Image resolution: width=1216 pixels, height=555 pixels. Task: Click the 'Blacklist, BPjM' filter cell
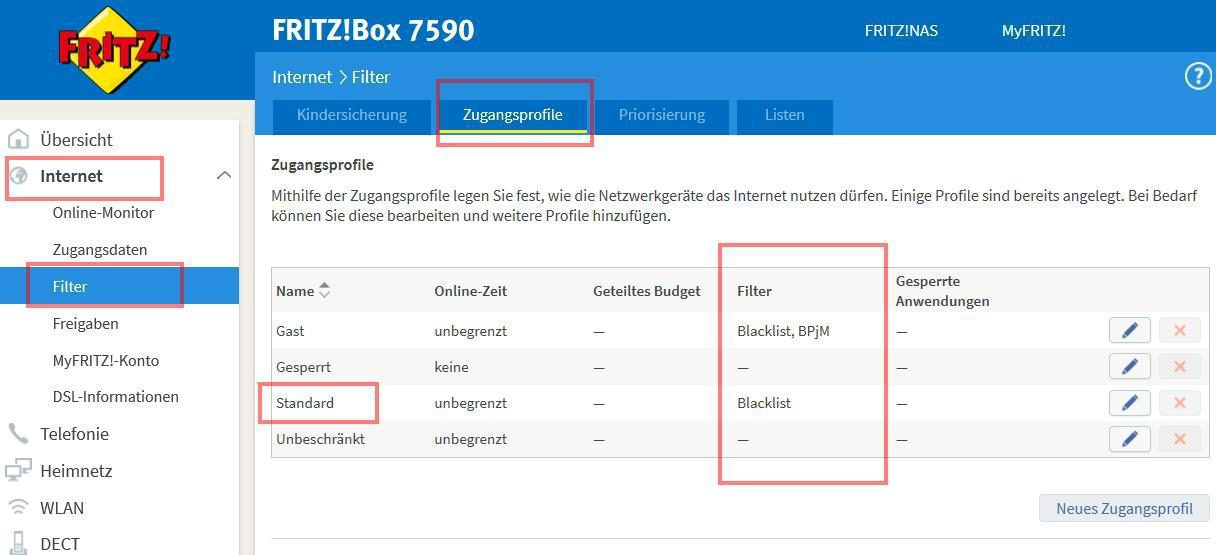[x=783, y=330]
